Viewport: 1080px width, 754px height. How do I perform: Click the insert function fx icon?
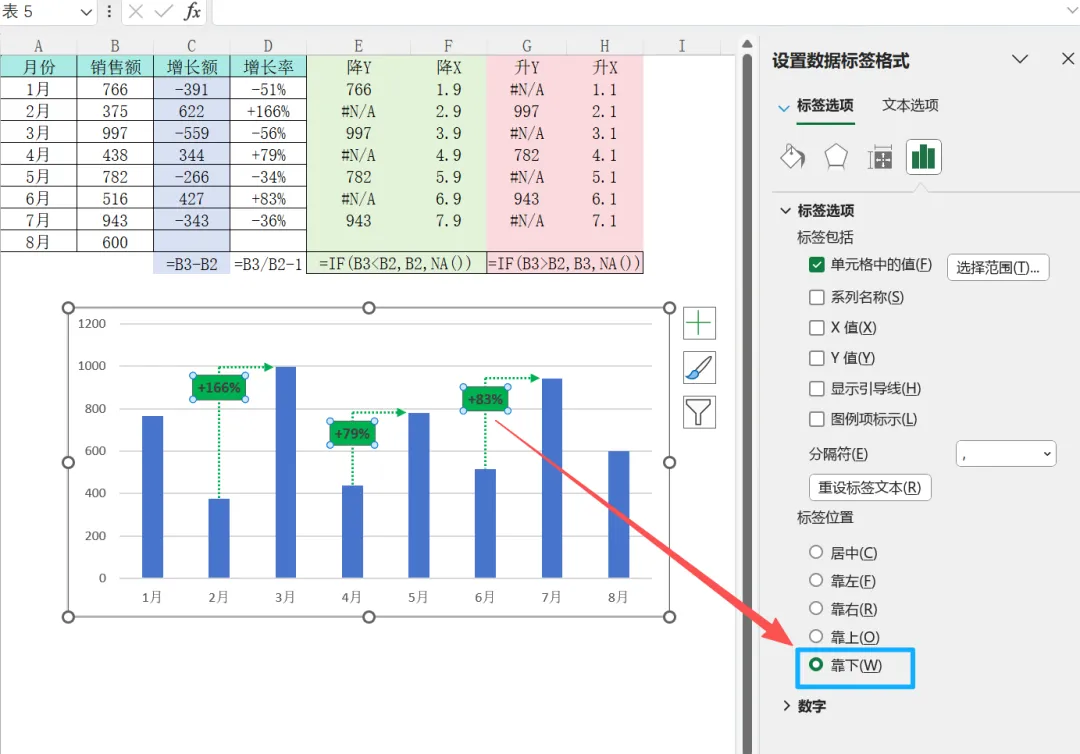[x=192, y=12]
